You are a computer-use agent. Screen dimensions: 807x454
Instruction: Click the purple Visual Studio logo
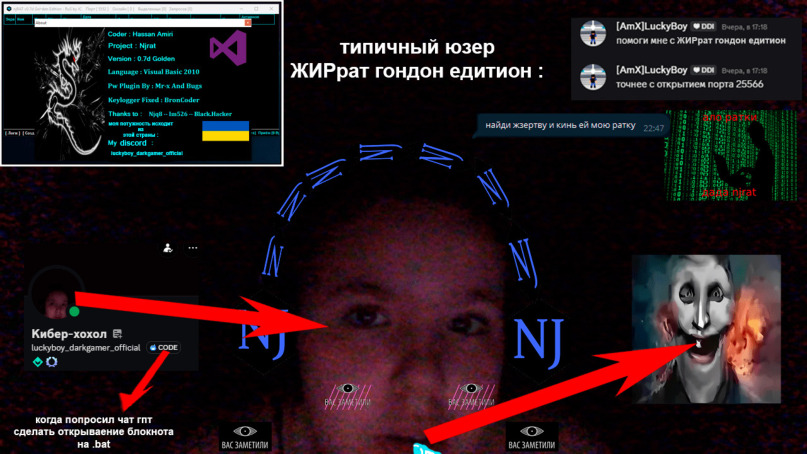228,50
